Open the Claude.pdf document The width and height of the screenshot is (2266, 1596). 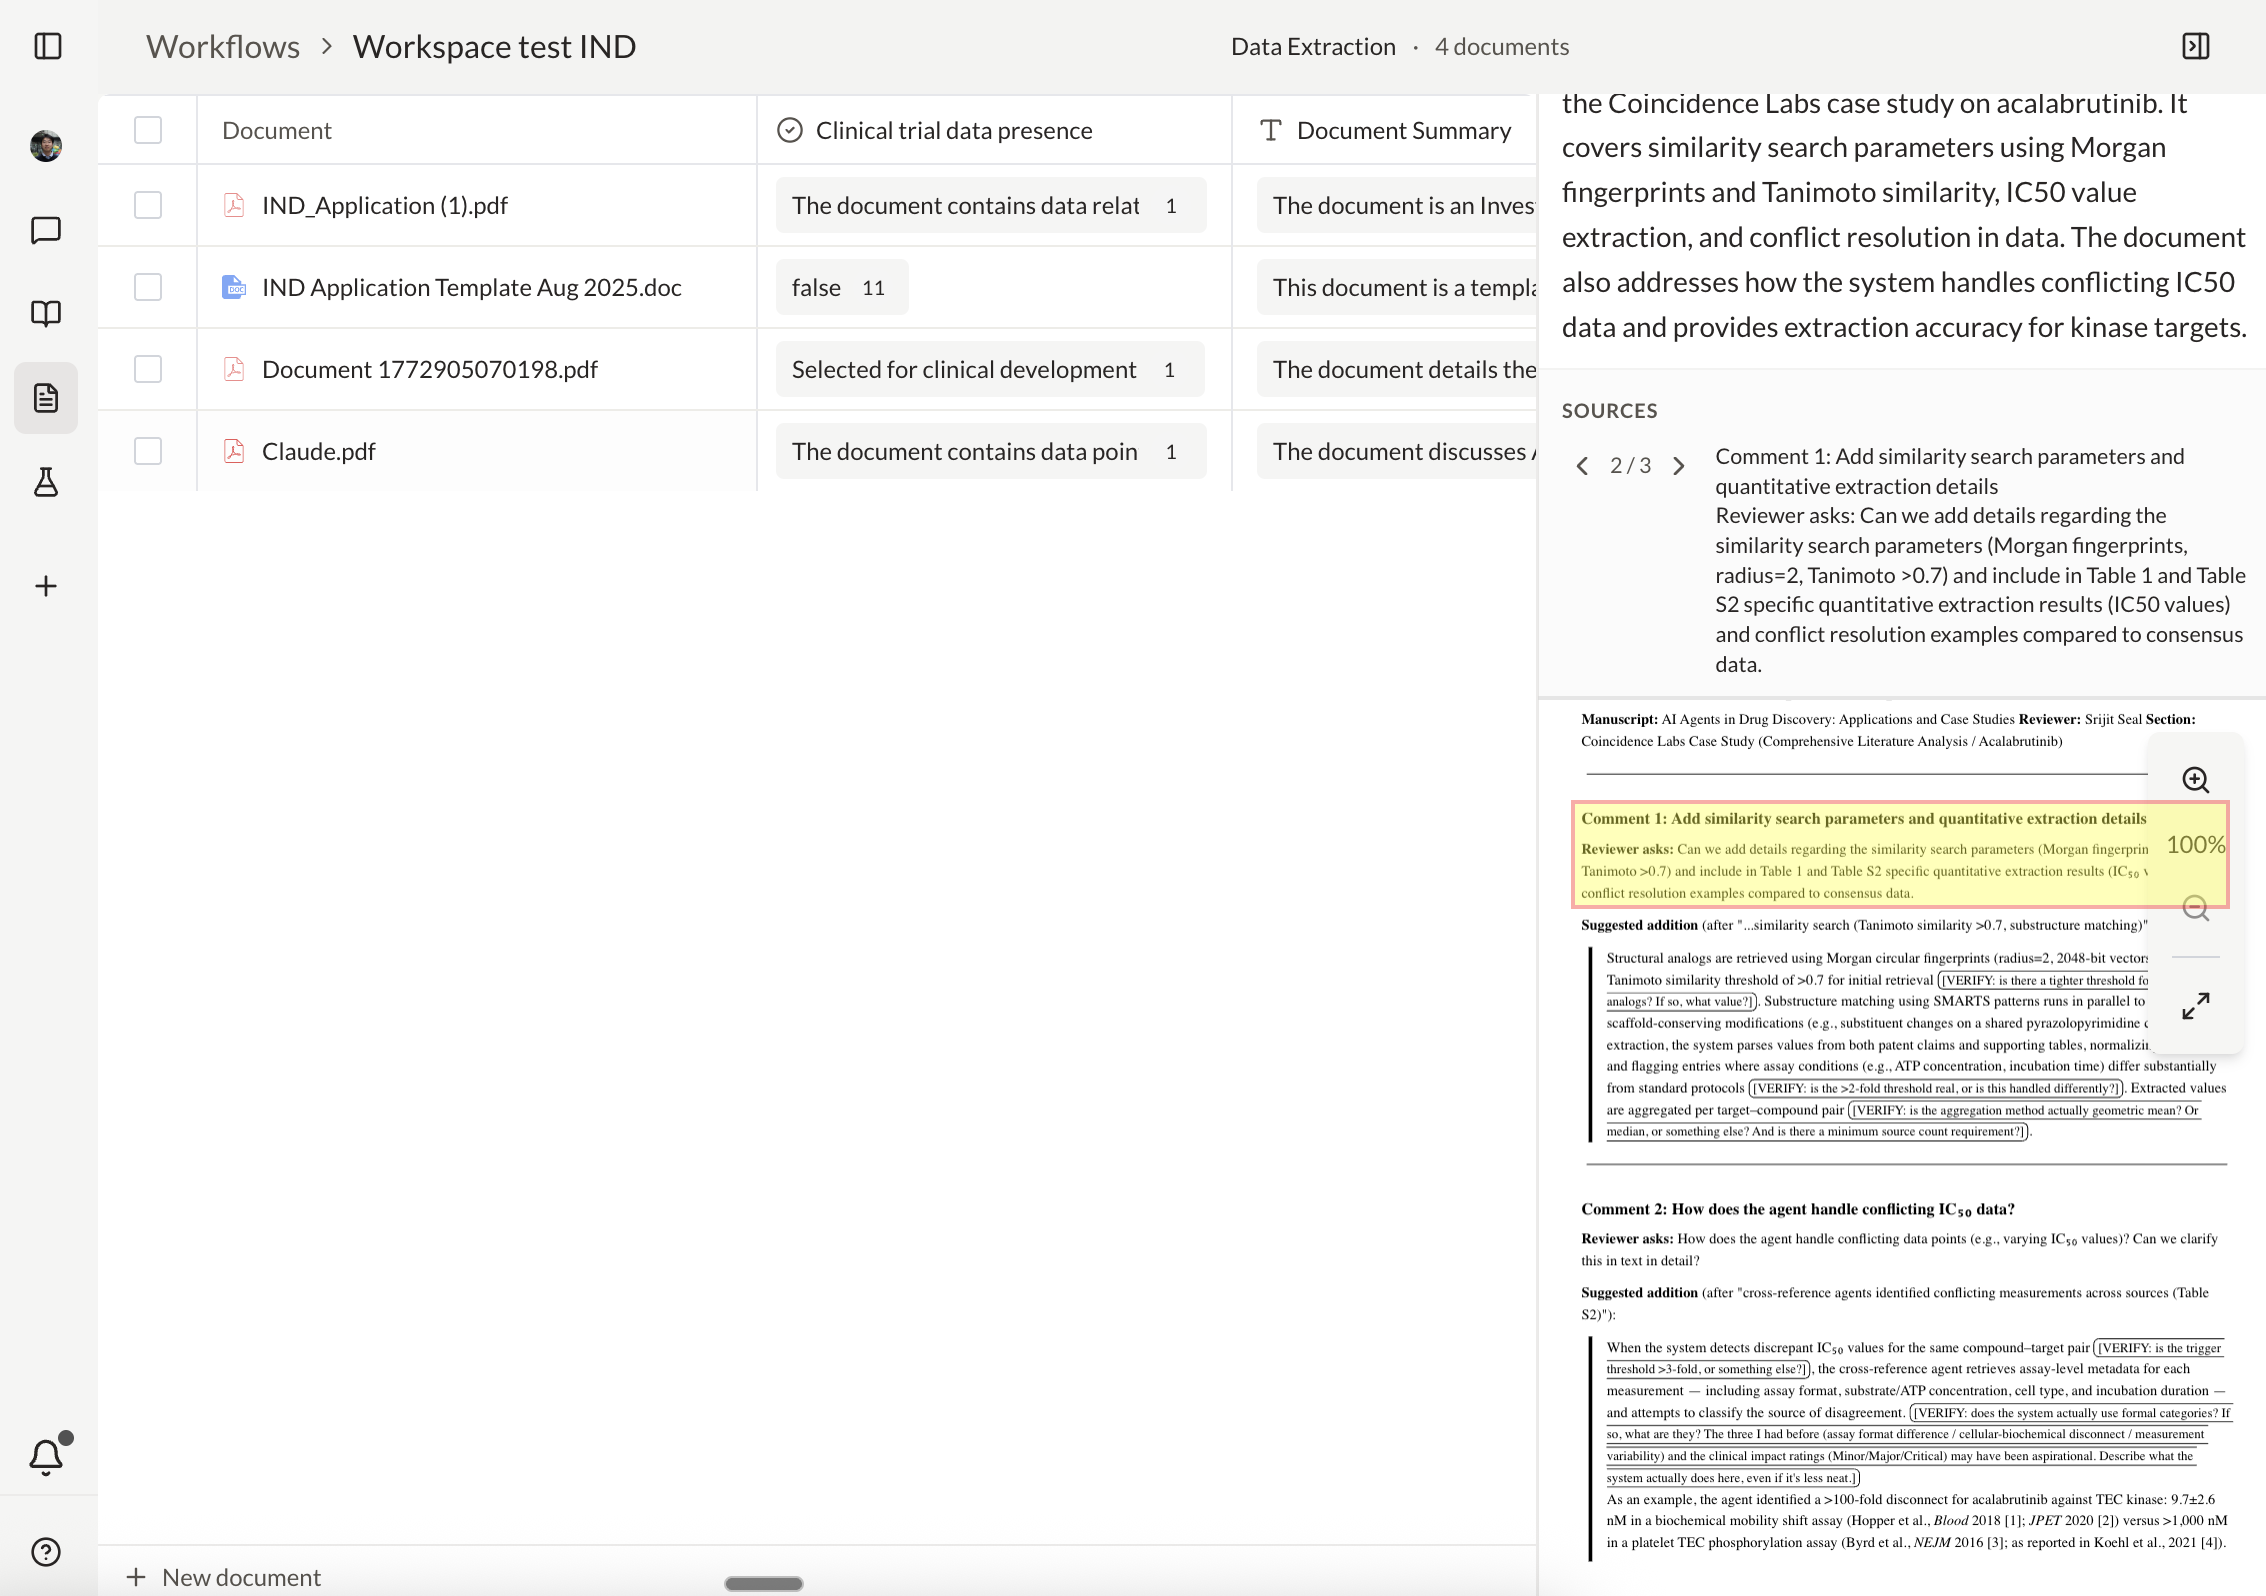pyautogui.click(x=319, y=451)
